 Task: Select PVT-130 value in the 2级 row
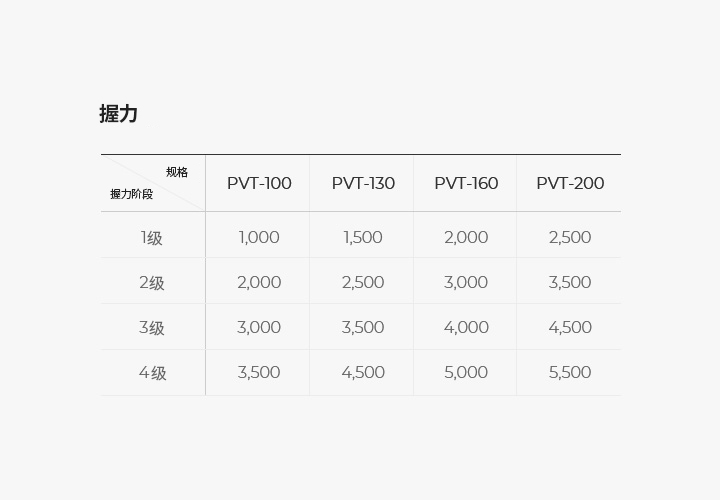pyautogui.click(x=363, y=282)
